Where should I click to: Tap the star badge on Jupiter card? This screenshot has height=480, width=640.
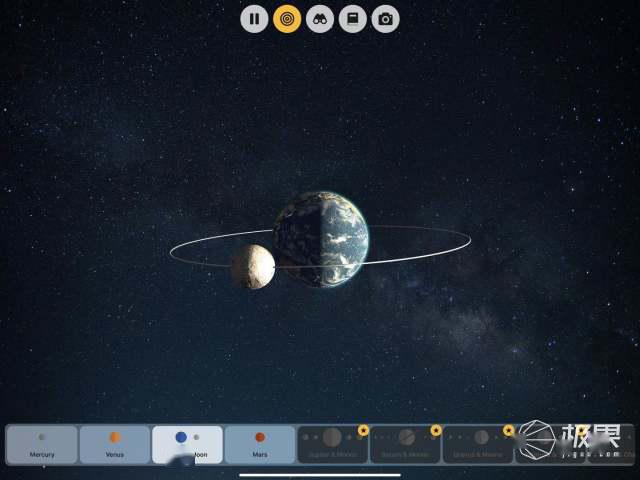(363, 430)
